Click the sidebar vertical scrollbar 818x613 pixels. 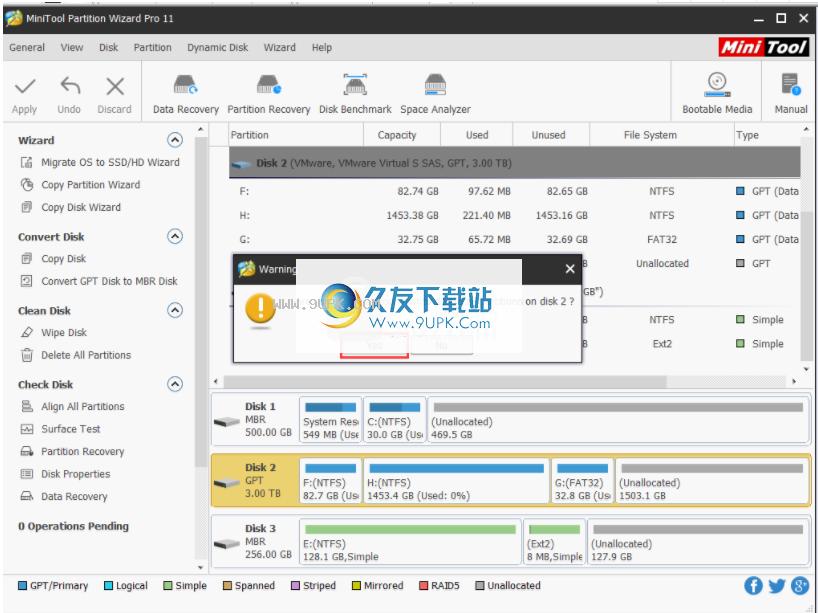(200, 302)
